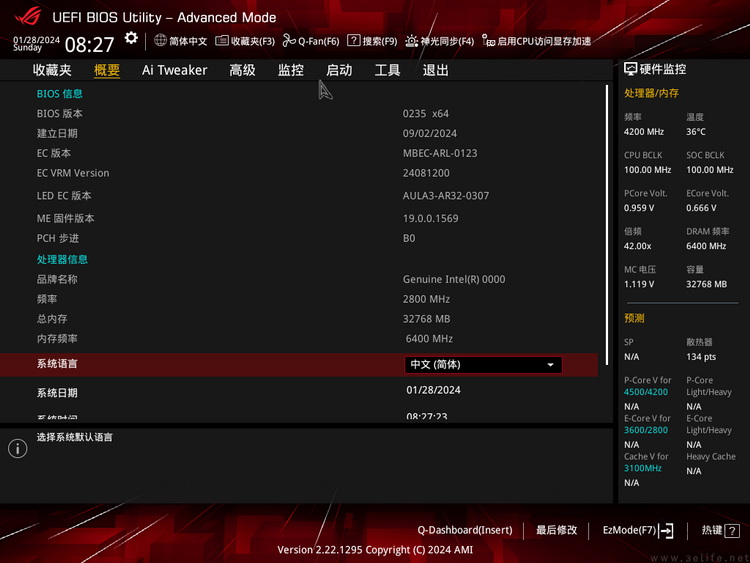Image resolution: width=750 pixels, height=563 pixels.
Task: Select the 系统日期 value 01/28/2024
Action: tap(433, 390)
